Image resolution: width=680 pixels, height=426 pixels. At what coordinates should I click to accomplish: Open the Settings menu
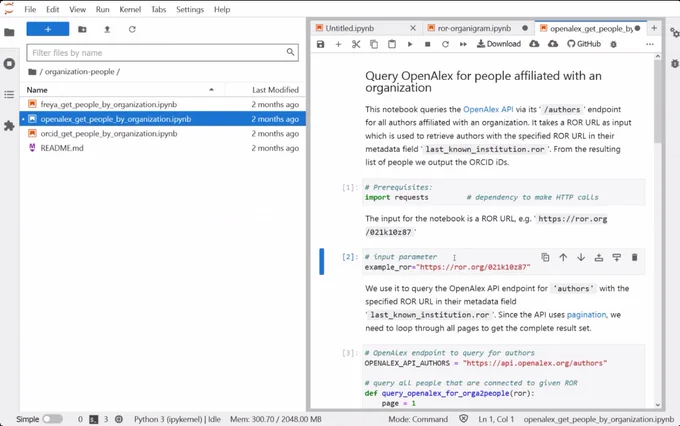tap(190, 9)
